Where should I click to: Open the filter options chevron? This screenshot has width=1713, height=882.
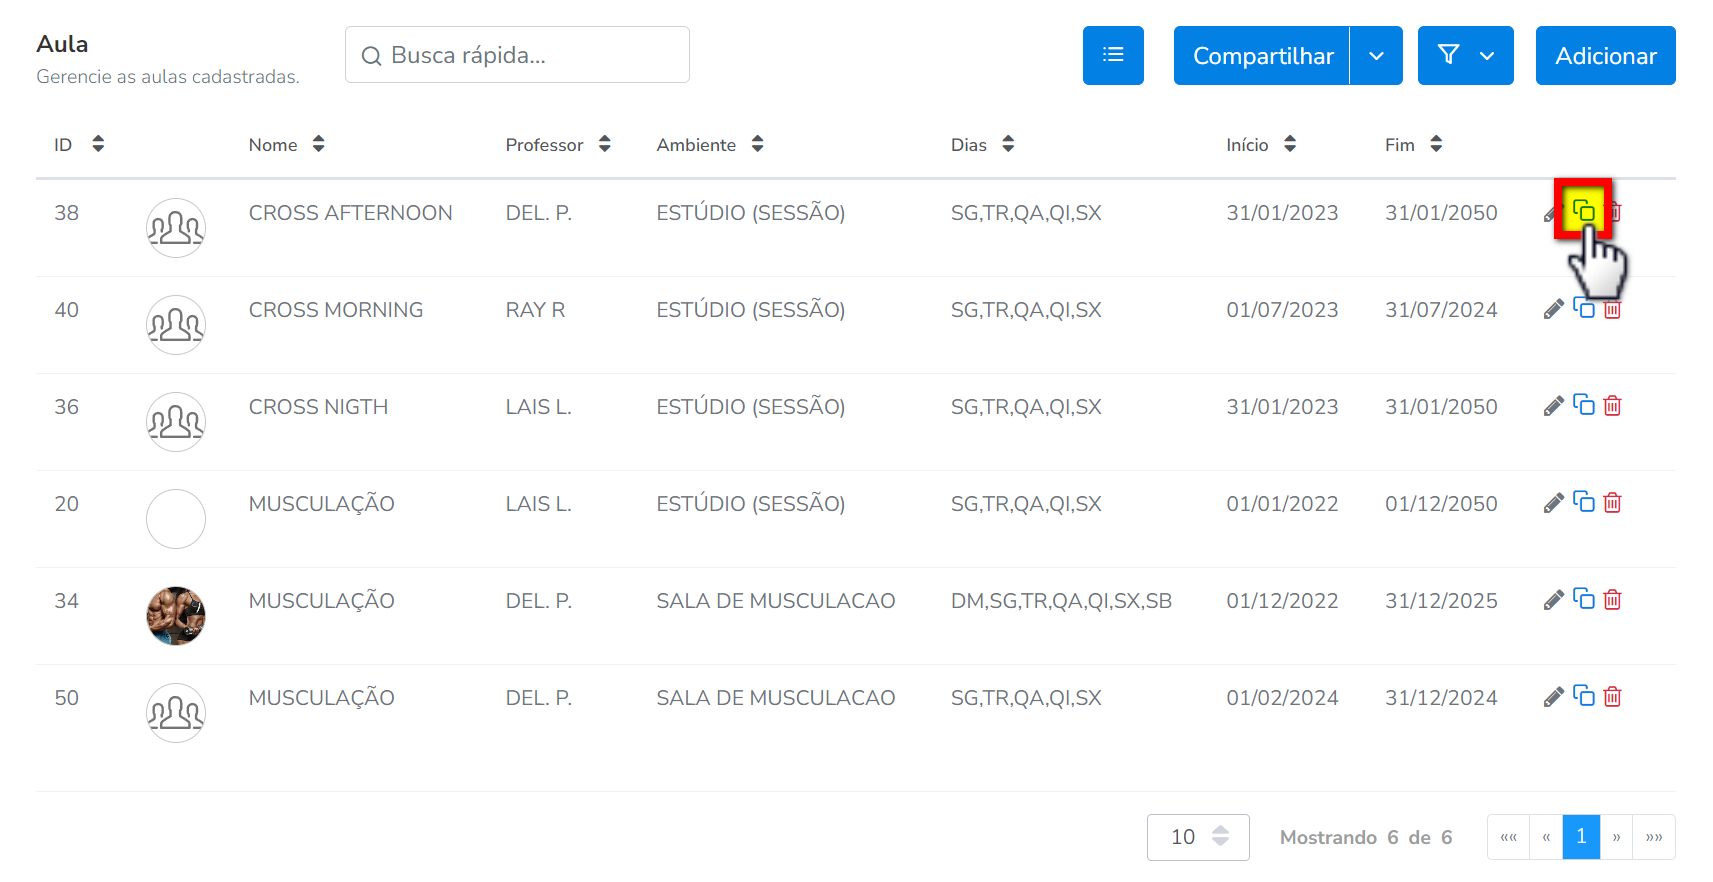1487,56
